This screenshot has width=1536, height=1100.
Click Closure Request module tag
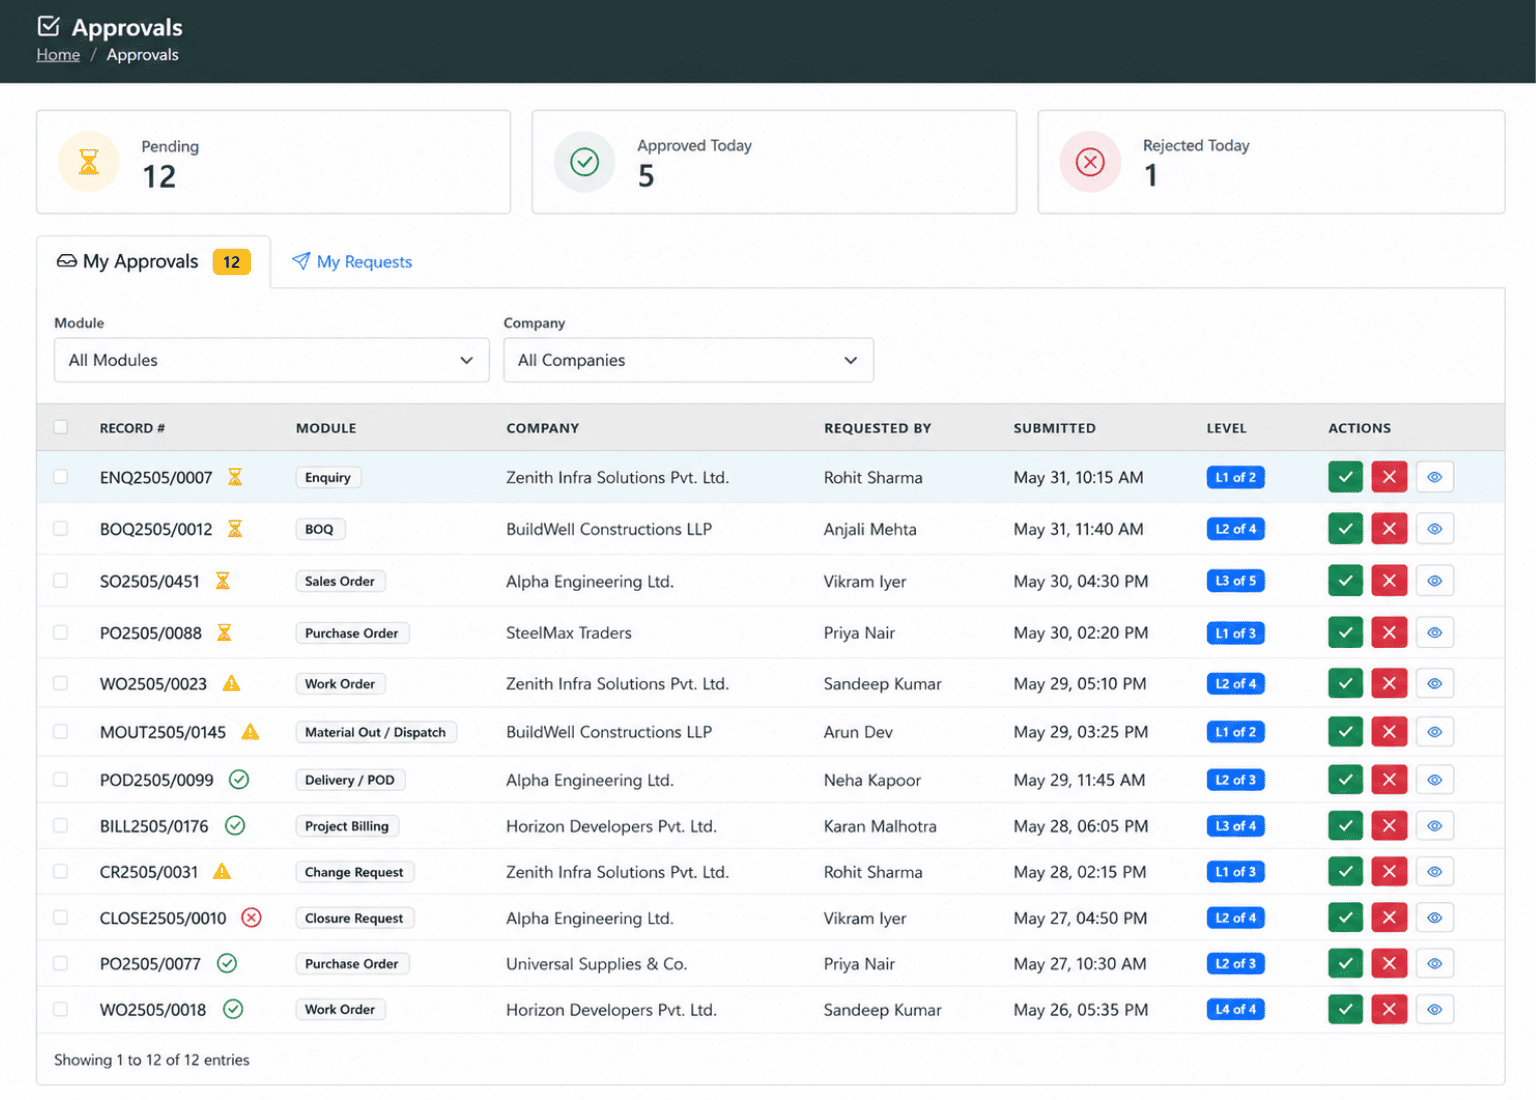coord(354,918)
